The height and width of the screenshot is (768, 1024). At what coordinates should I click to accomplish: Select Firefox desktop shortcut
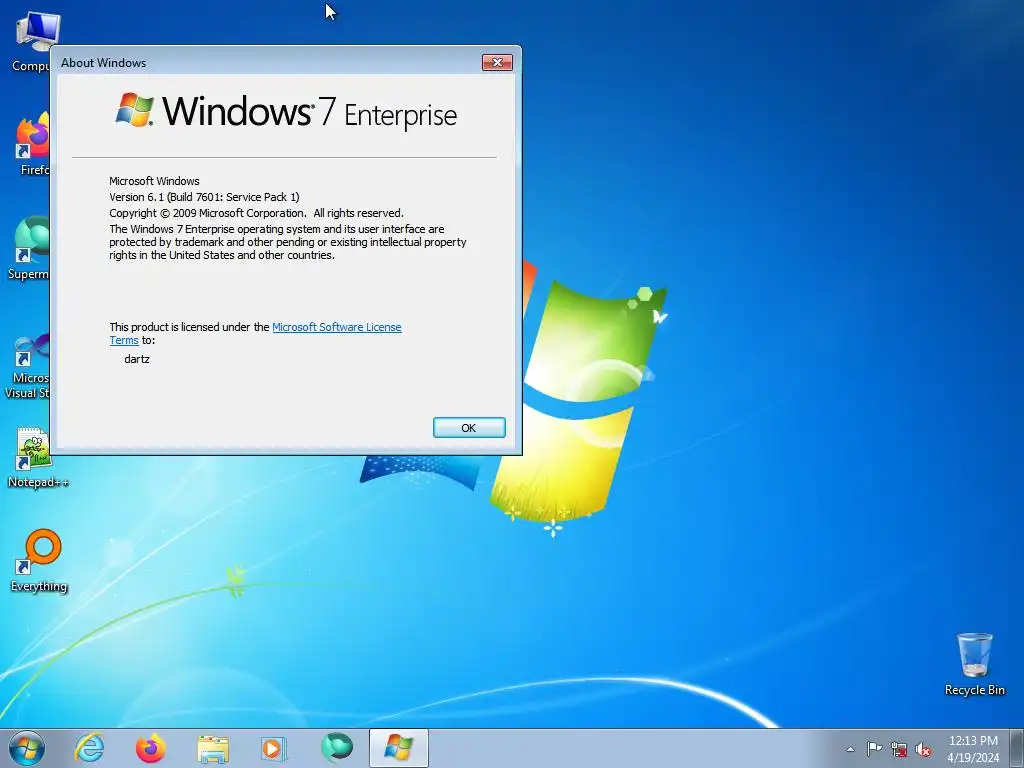pos(31,144)
